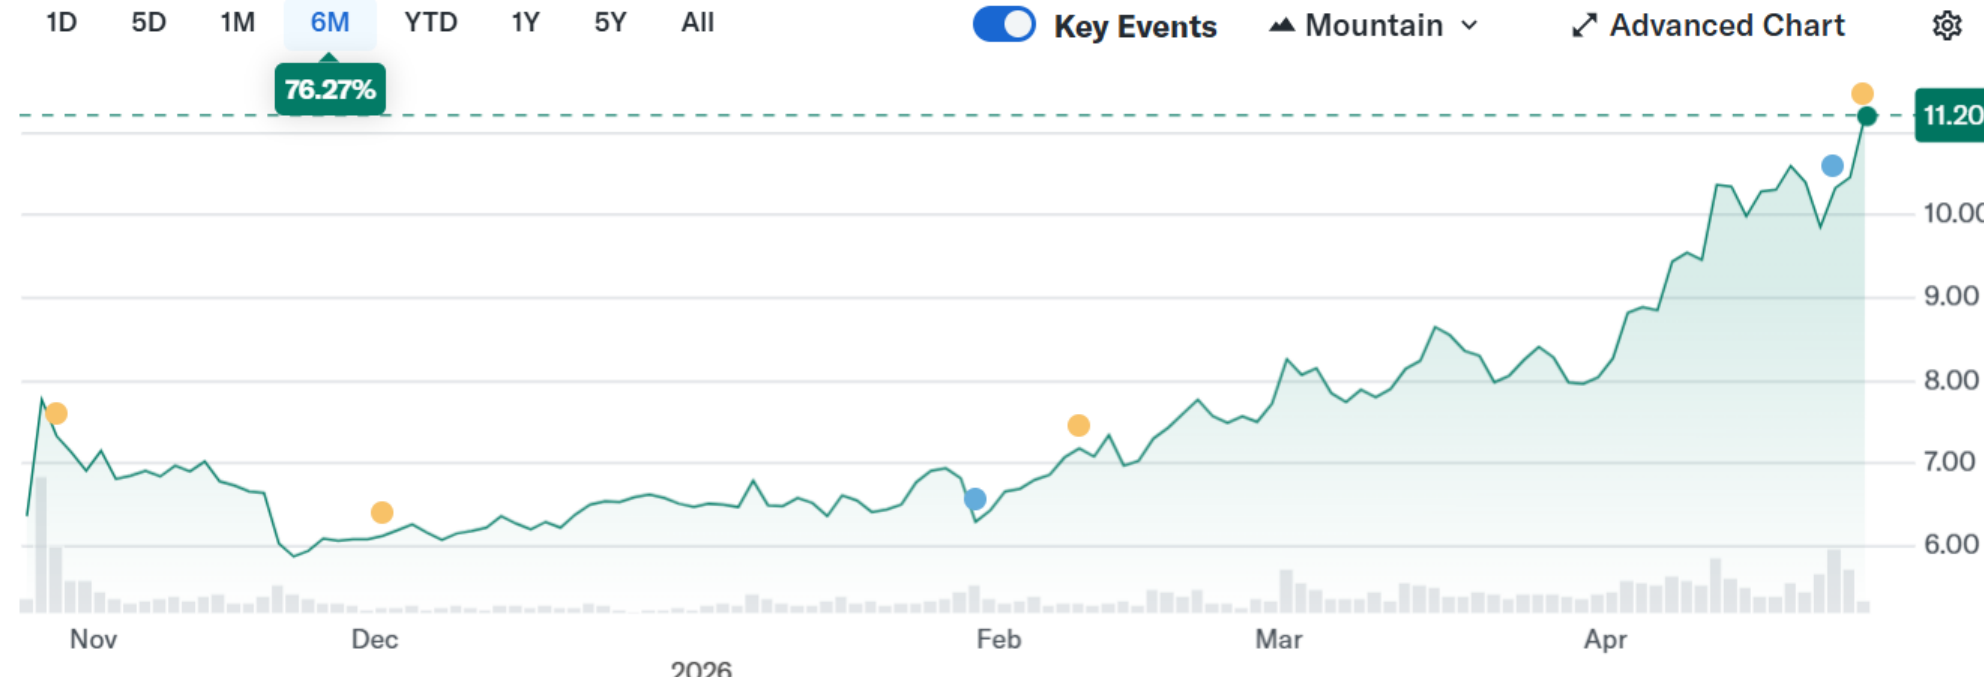
Task: Click the Nov date axis label
Action: point(93,639)
